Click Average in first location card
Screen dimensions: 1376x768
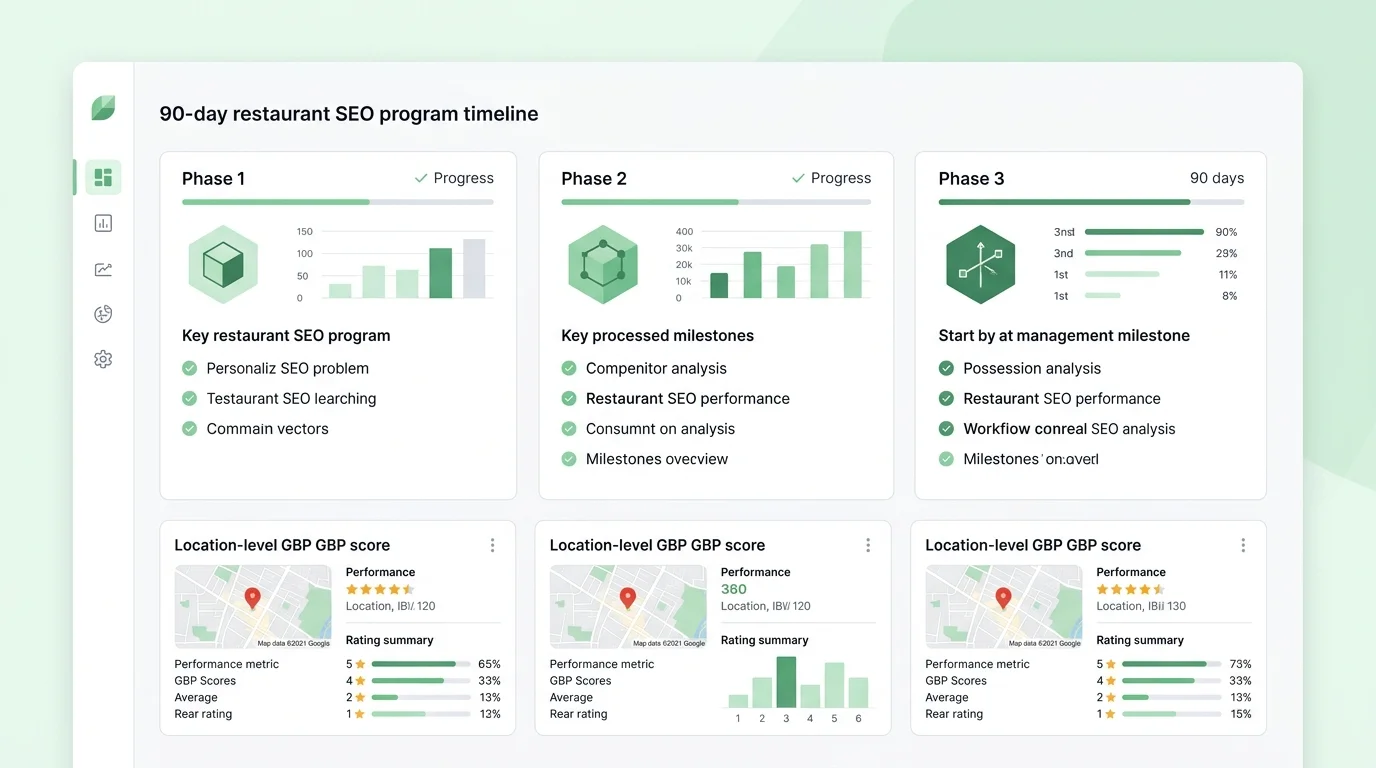tap(196, 698)
